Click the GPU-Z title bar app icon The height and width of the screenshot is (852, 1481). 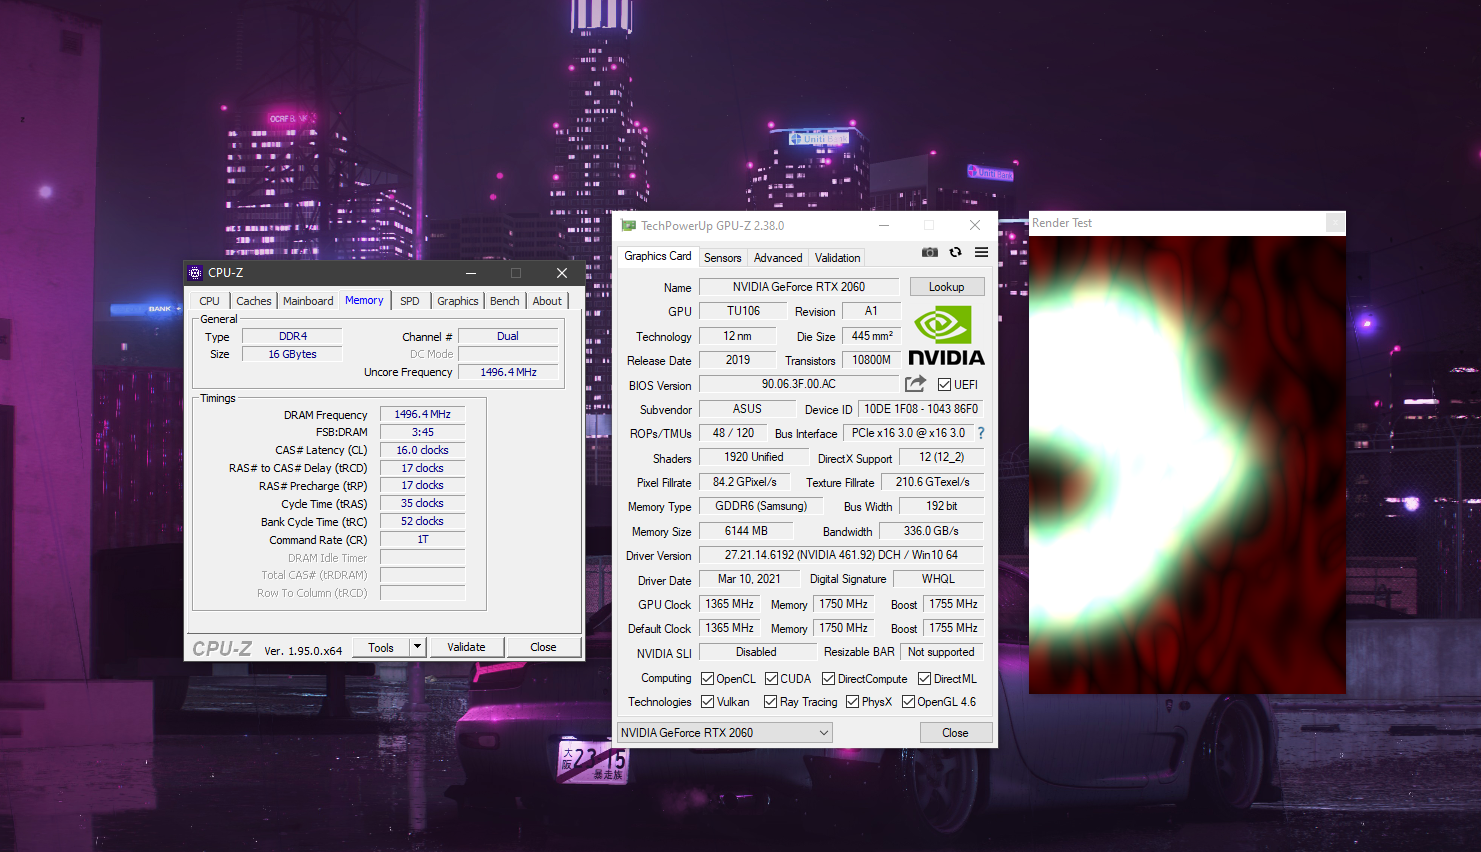click(628, 226)
